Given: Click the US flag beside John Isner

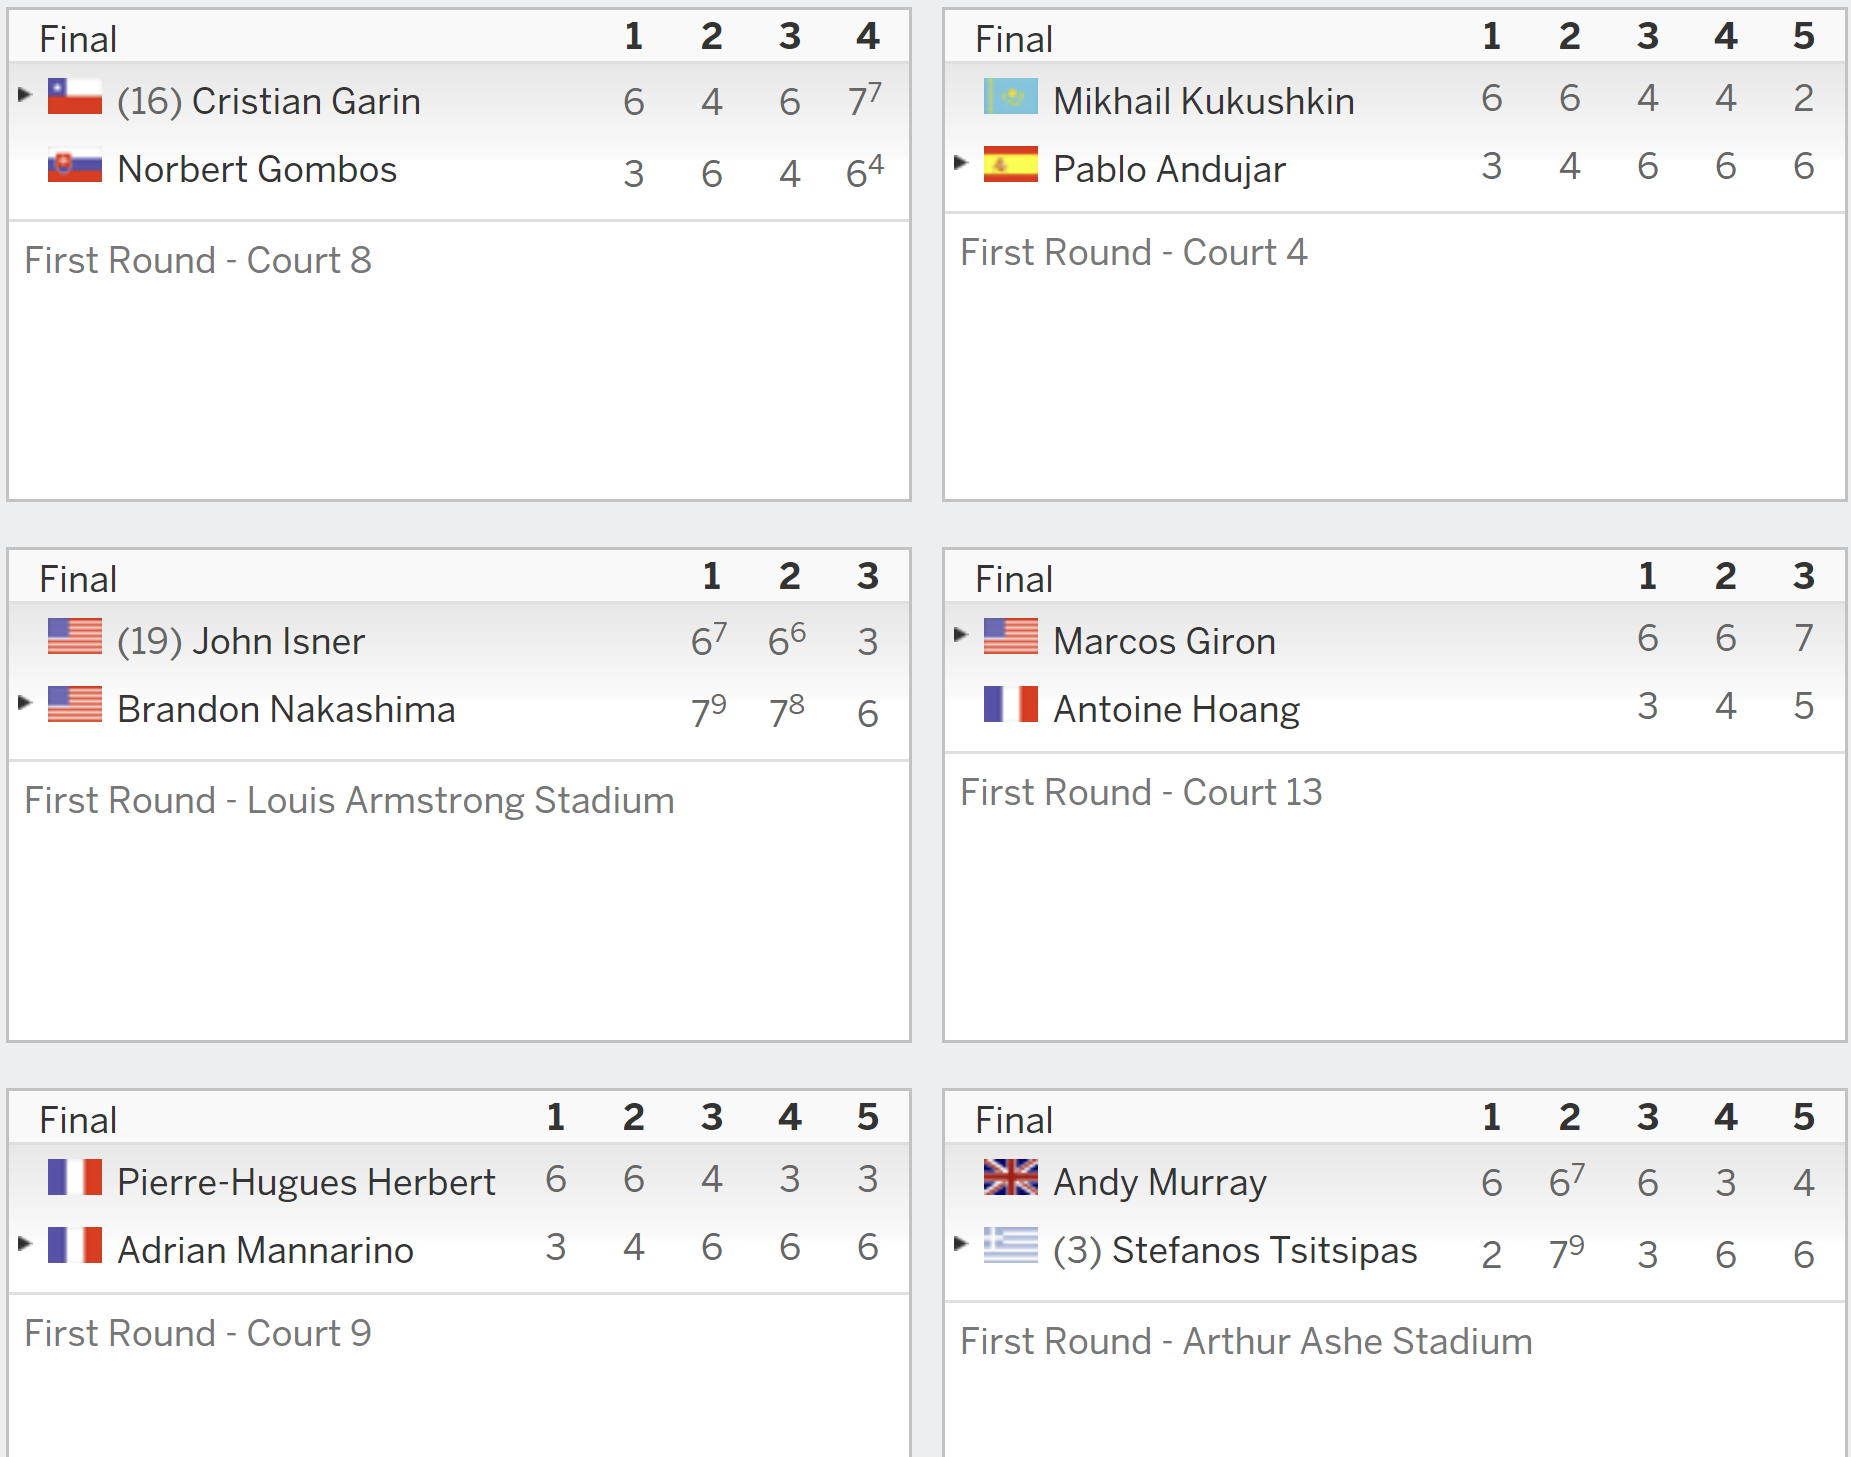Looking at the screenshot, I should 75,636.
